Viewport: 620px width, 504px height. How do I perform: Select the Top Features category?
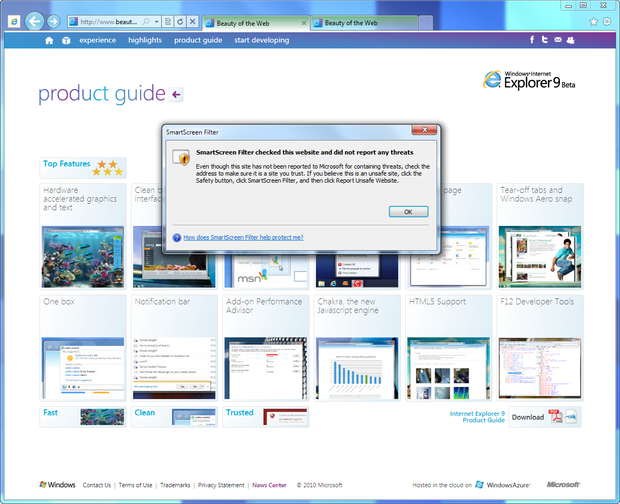(83, 168)
